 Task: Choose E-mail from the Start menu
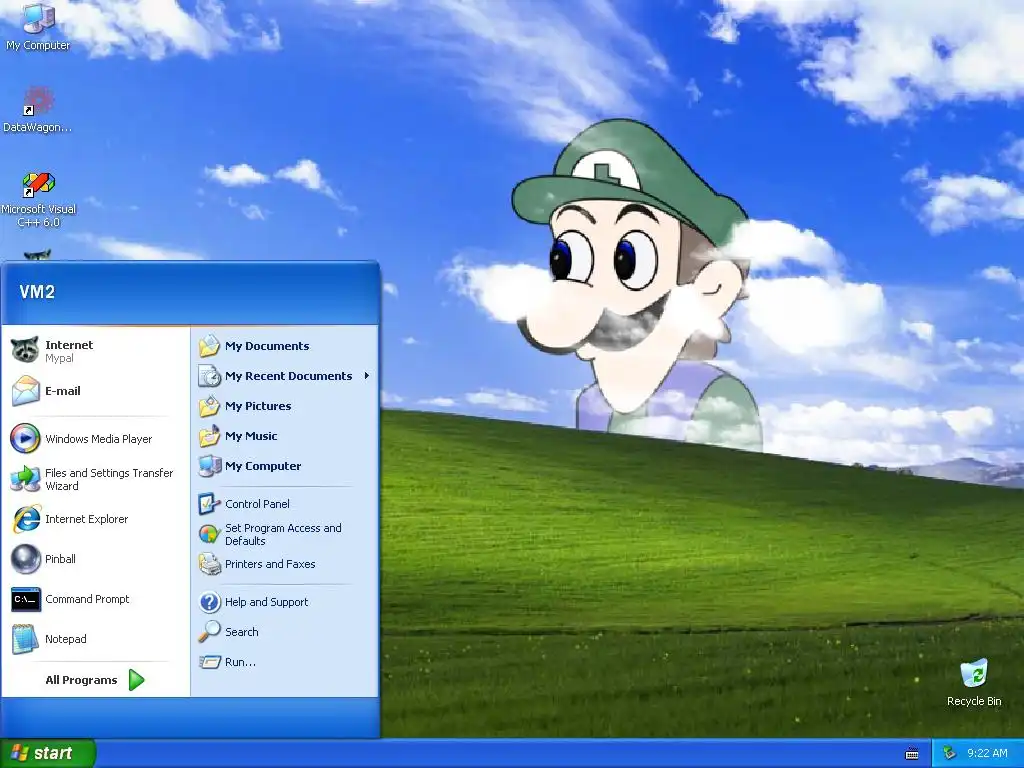(96, 391)
